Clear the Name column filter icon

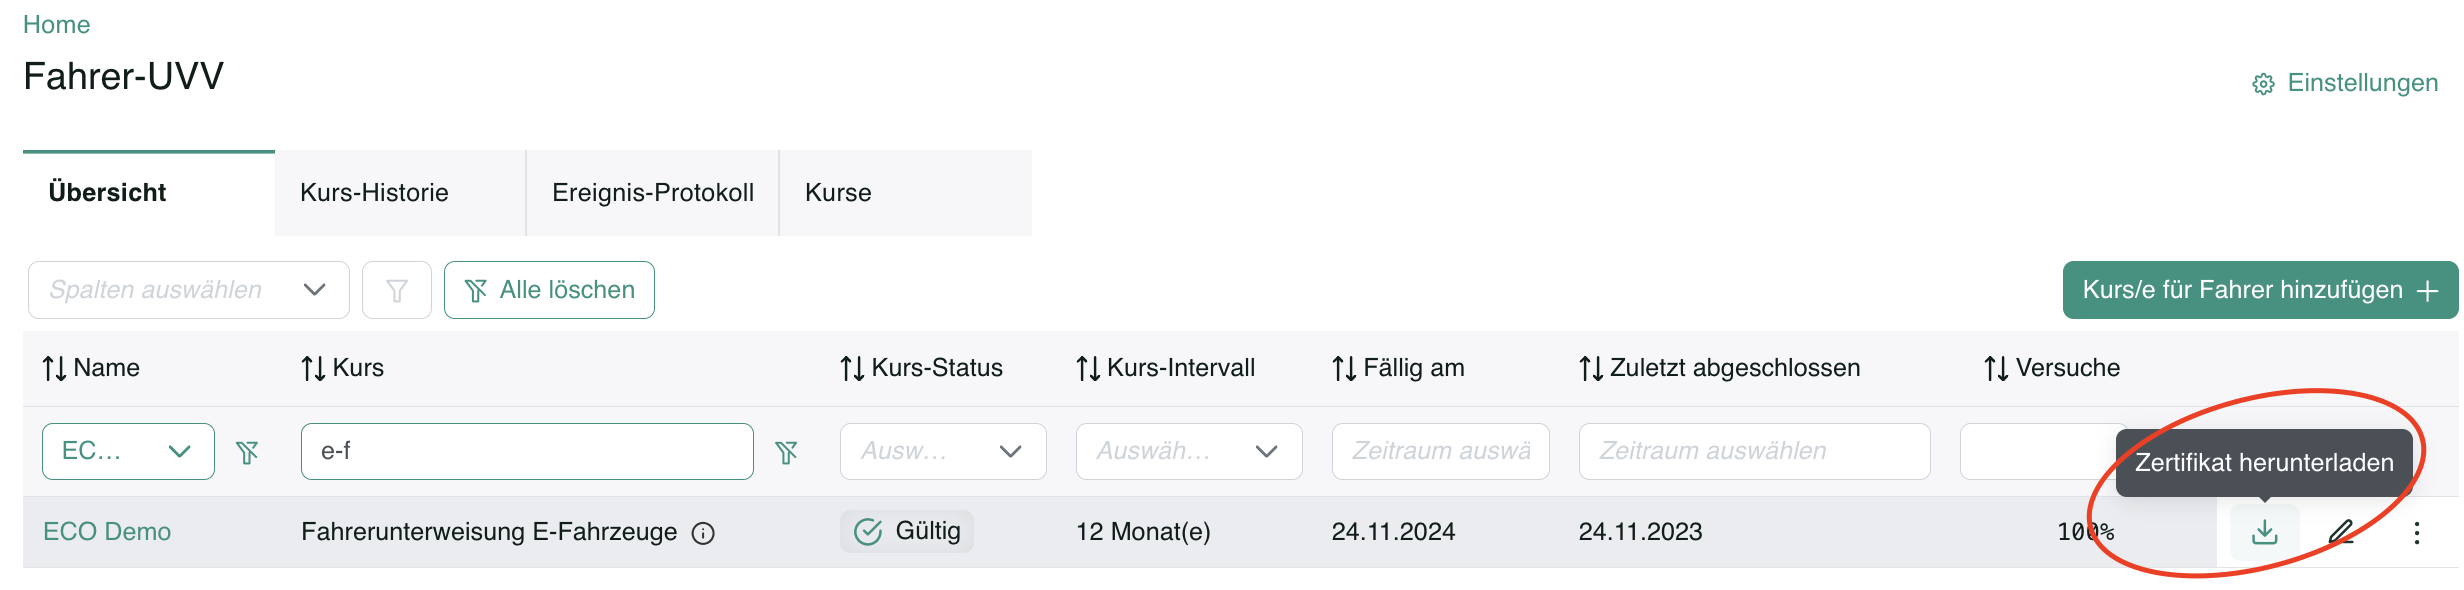coord(247,452)
